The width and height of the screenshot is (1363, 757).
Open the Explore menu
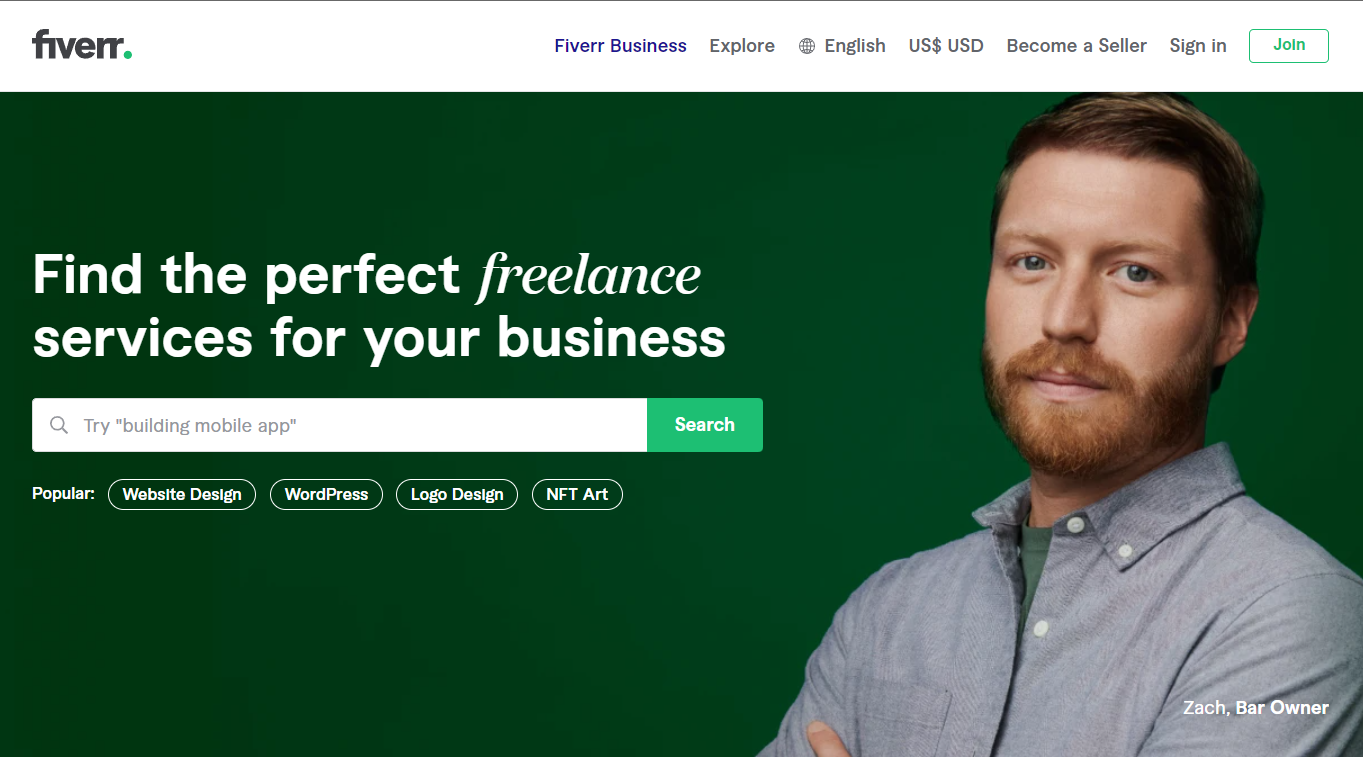(x=742, y=46)
